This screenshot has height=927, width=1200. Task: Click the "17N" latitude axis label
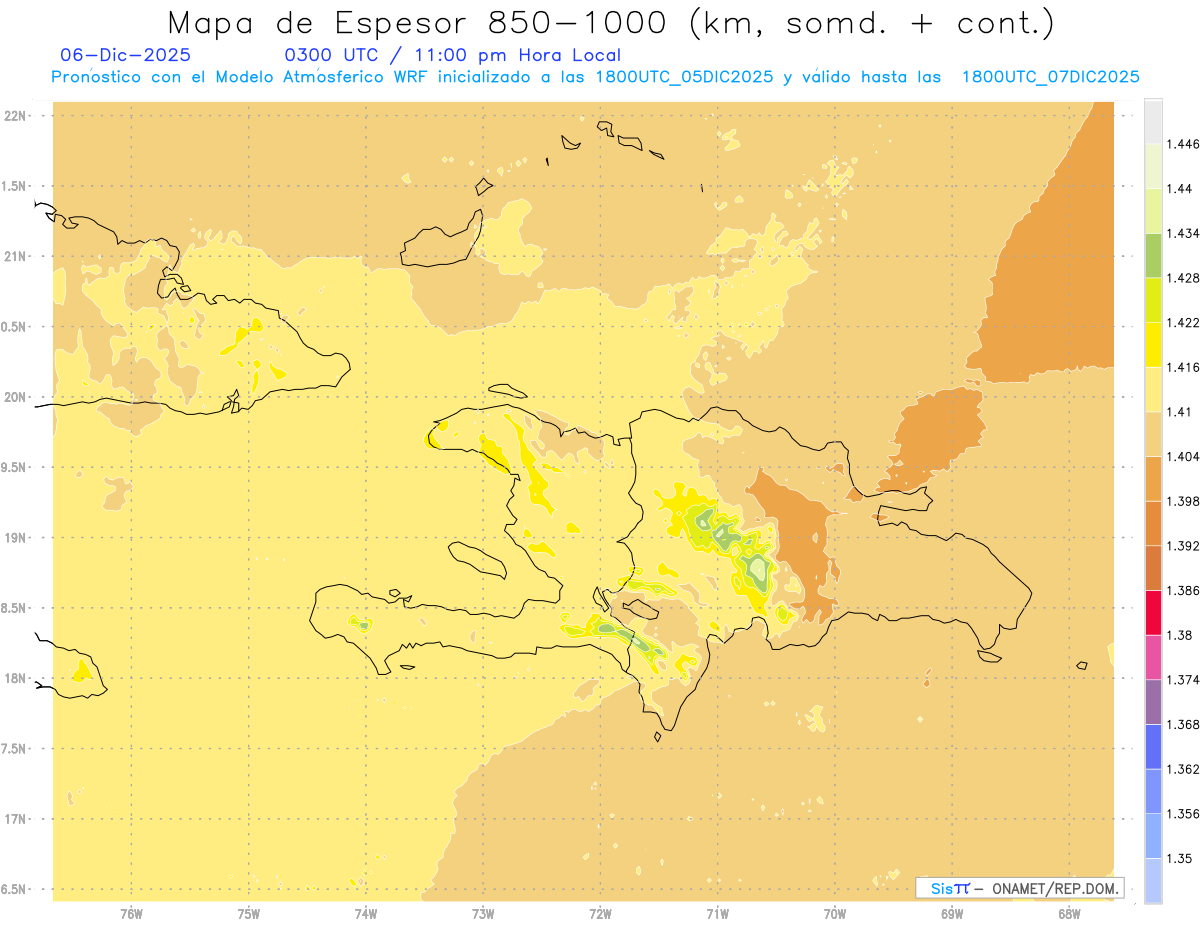pos(16,819)
